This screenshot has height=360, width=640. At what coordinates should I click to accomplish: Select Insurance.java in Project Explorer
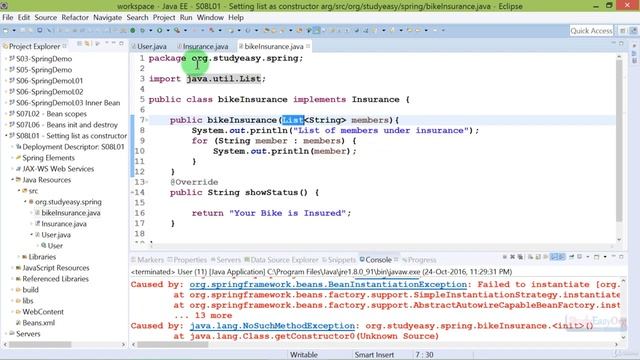pos(64,224)
